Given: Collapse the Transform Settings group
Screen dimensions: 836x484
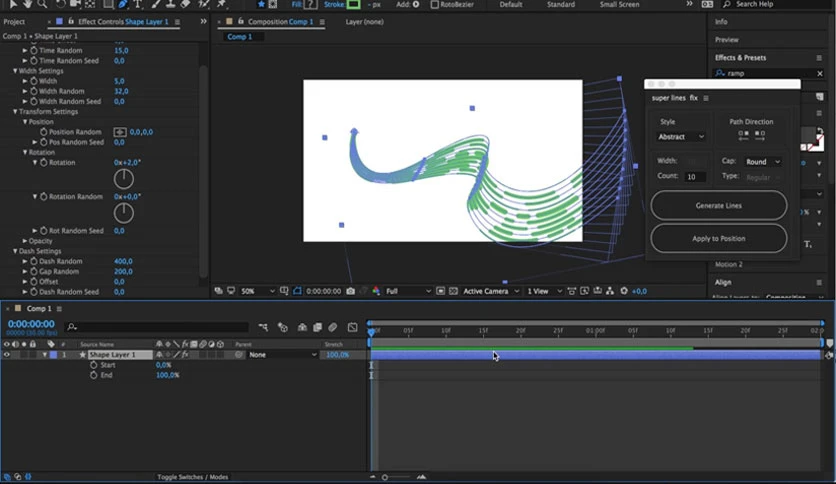Looking at the screenshot, I should click(15, 111).
